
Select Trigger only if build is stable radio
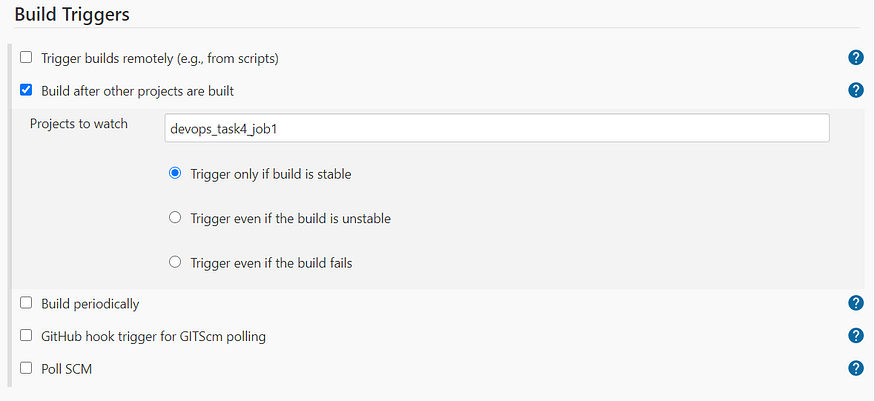pos(175,173)
